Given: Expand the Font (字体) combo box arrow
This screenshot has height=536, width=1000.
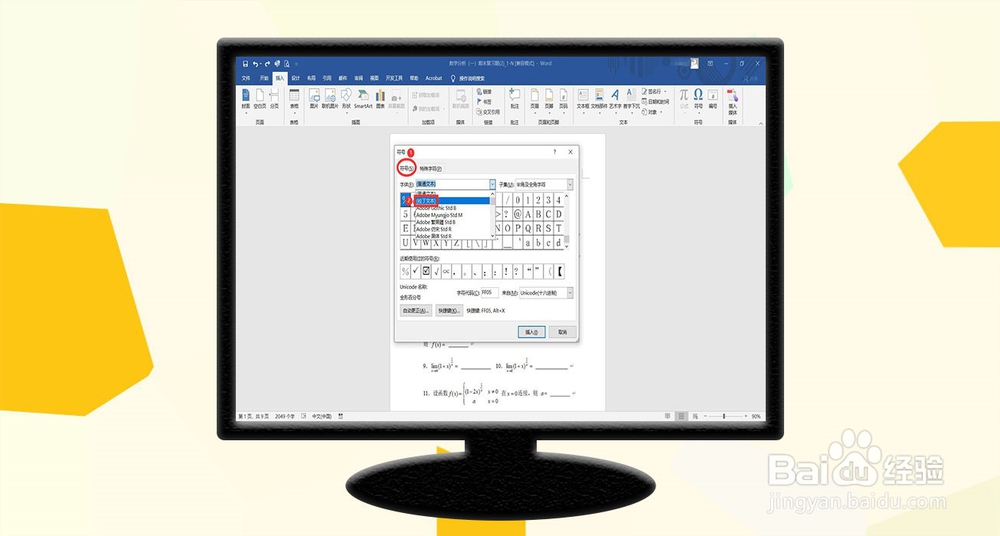Looking at the screenshot, I should 492,184.
